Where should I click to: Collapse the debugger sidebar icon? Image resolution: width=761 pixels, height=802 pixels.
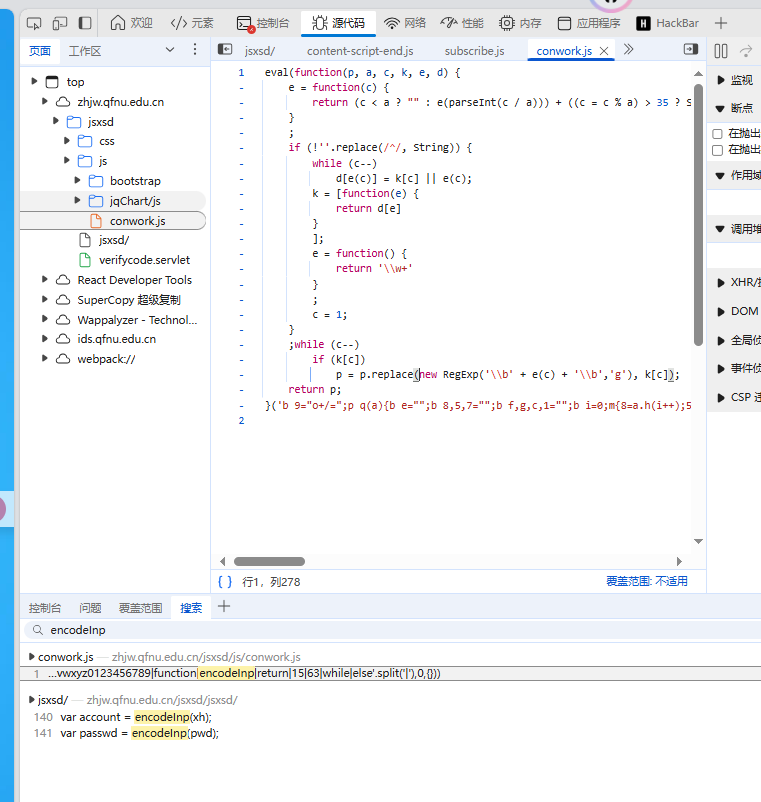coord(691,49)
